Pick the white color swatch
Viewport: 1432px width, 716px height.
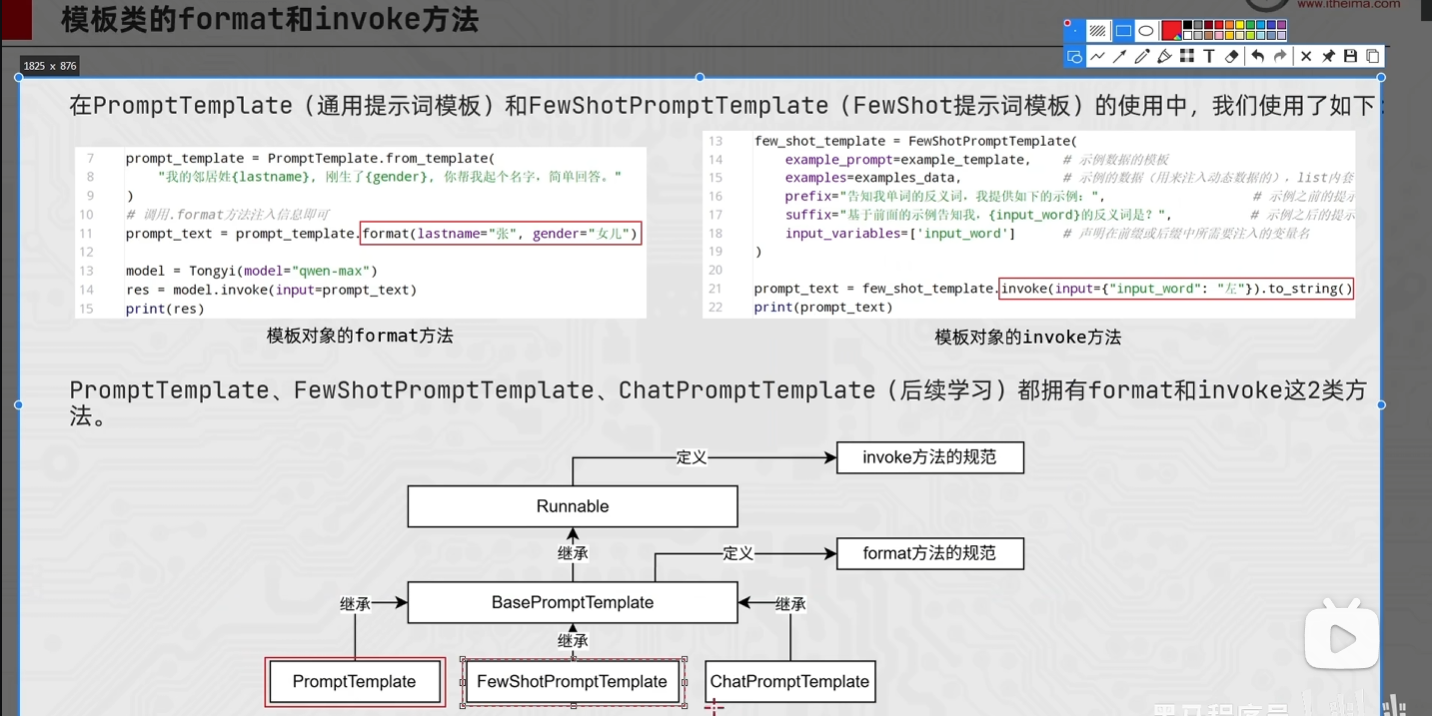tap(1187, 35)
